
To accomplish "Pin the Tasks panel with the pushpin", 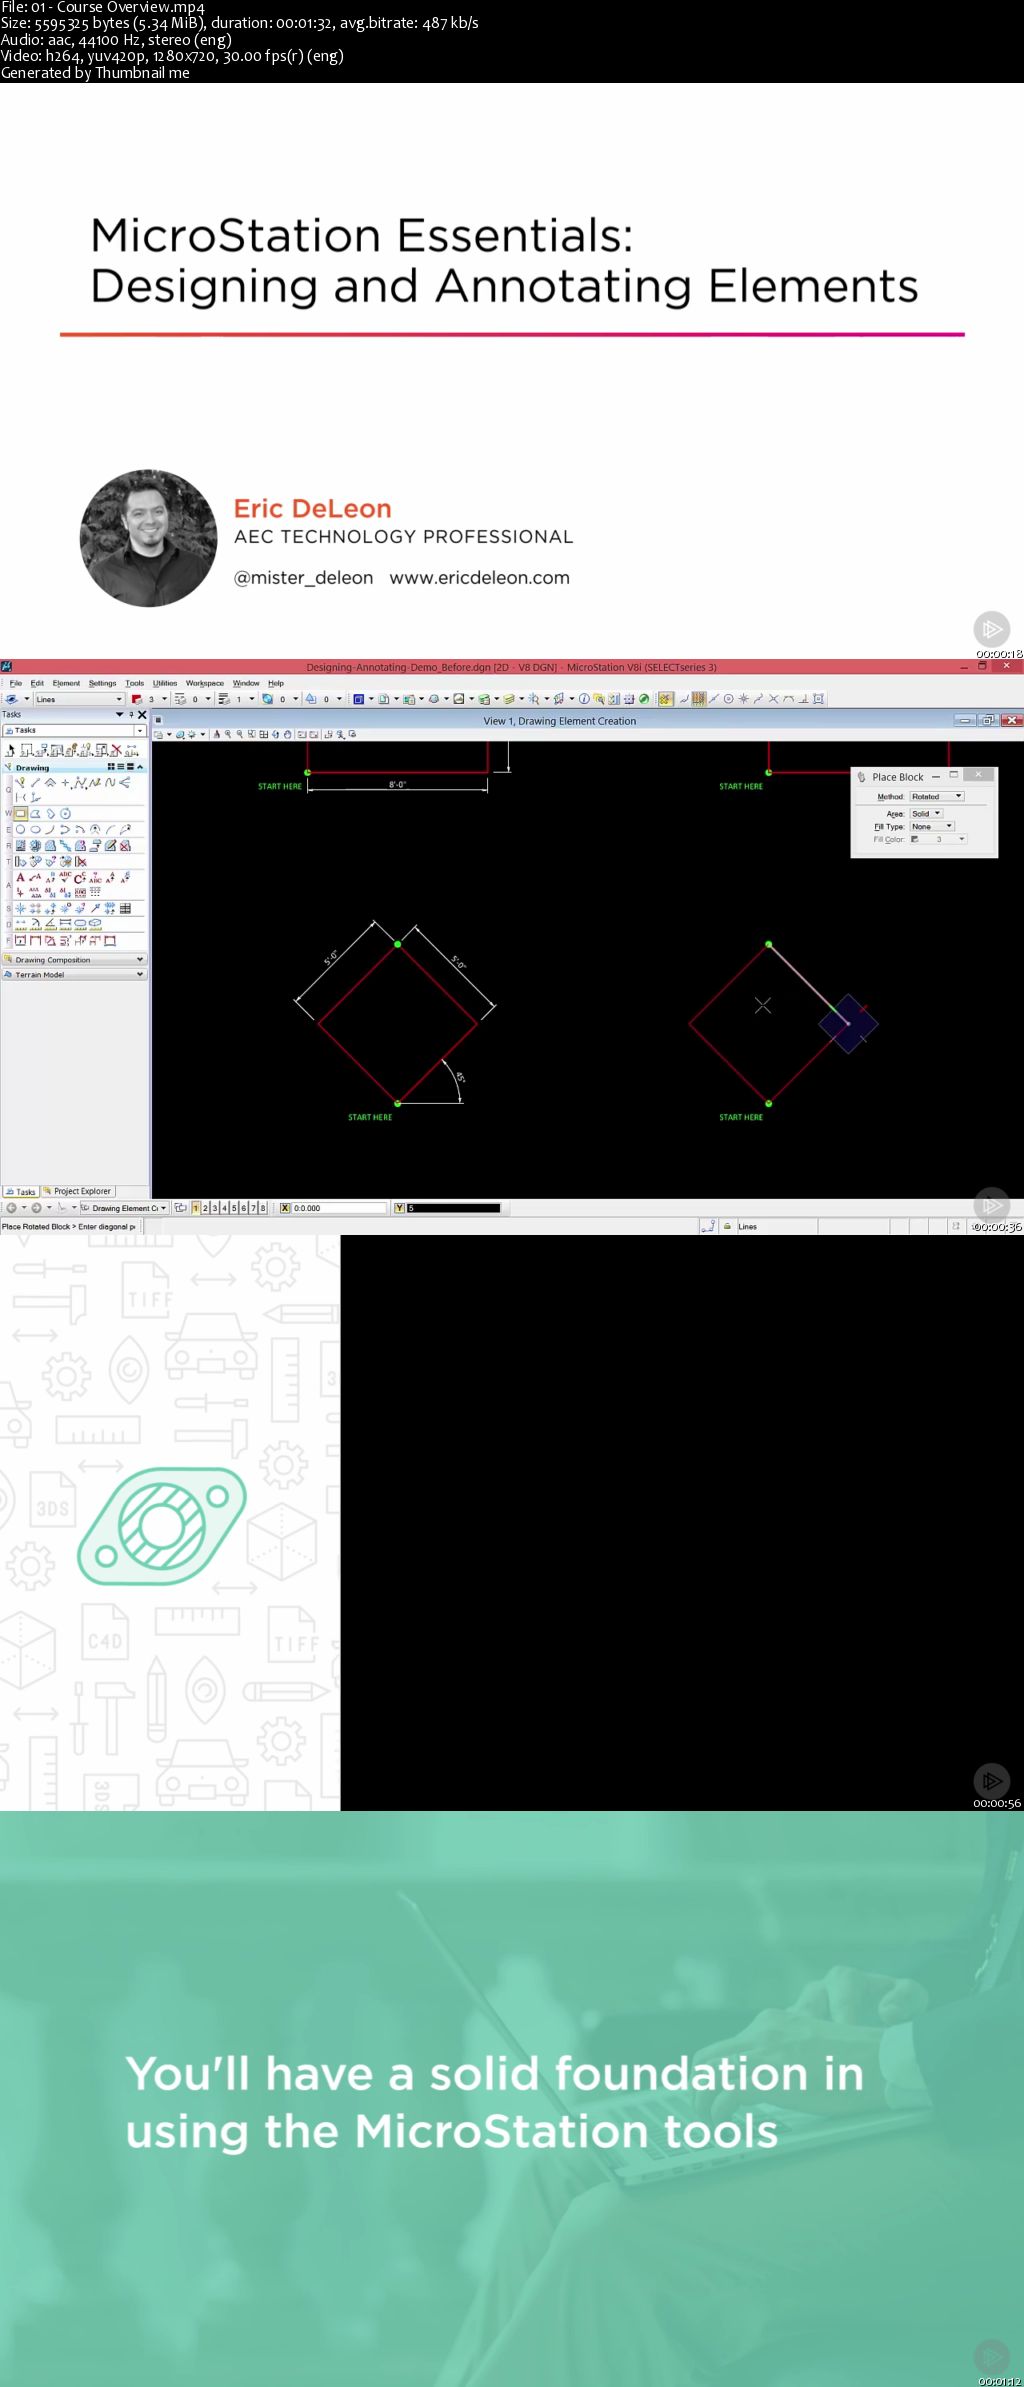I will [131, 714].
